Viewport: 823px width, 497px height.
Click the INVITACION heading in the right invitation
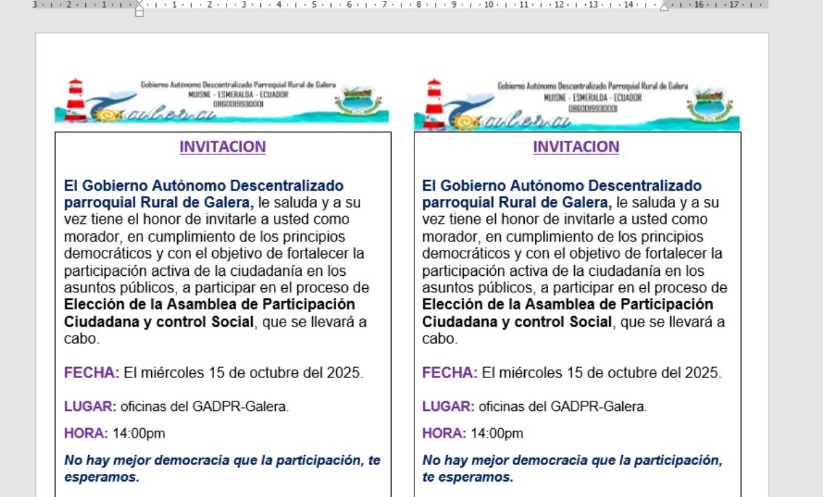point(576,147)
